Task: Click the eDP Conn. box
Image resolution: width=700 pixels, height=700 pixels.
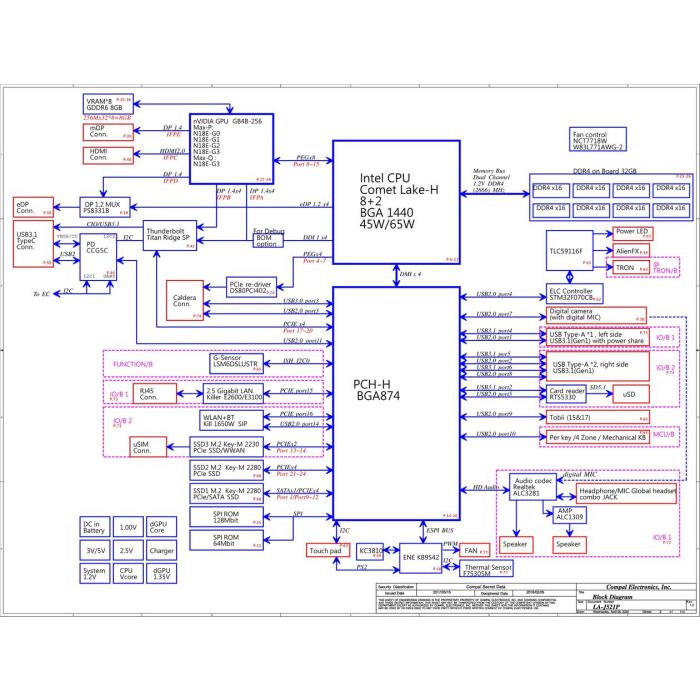Action: [x=33, y=207]
